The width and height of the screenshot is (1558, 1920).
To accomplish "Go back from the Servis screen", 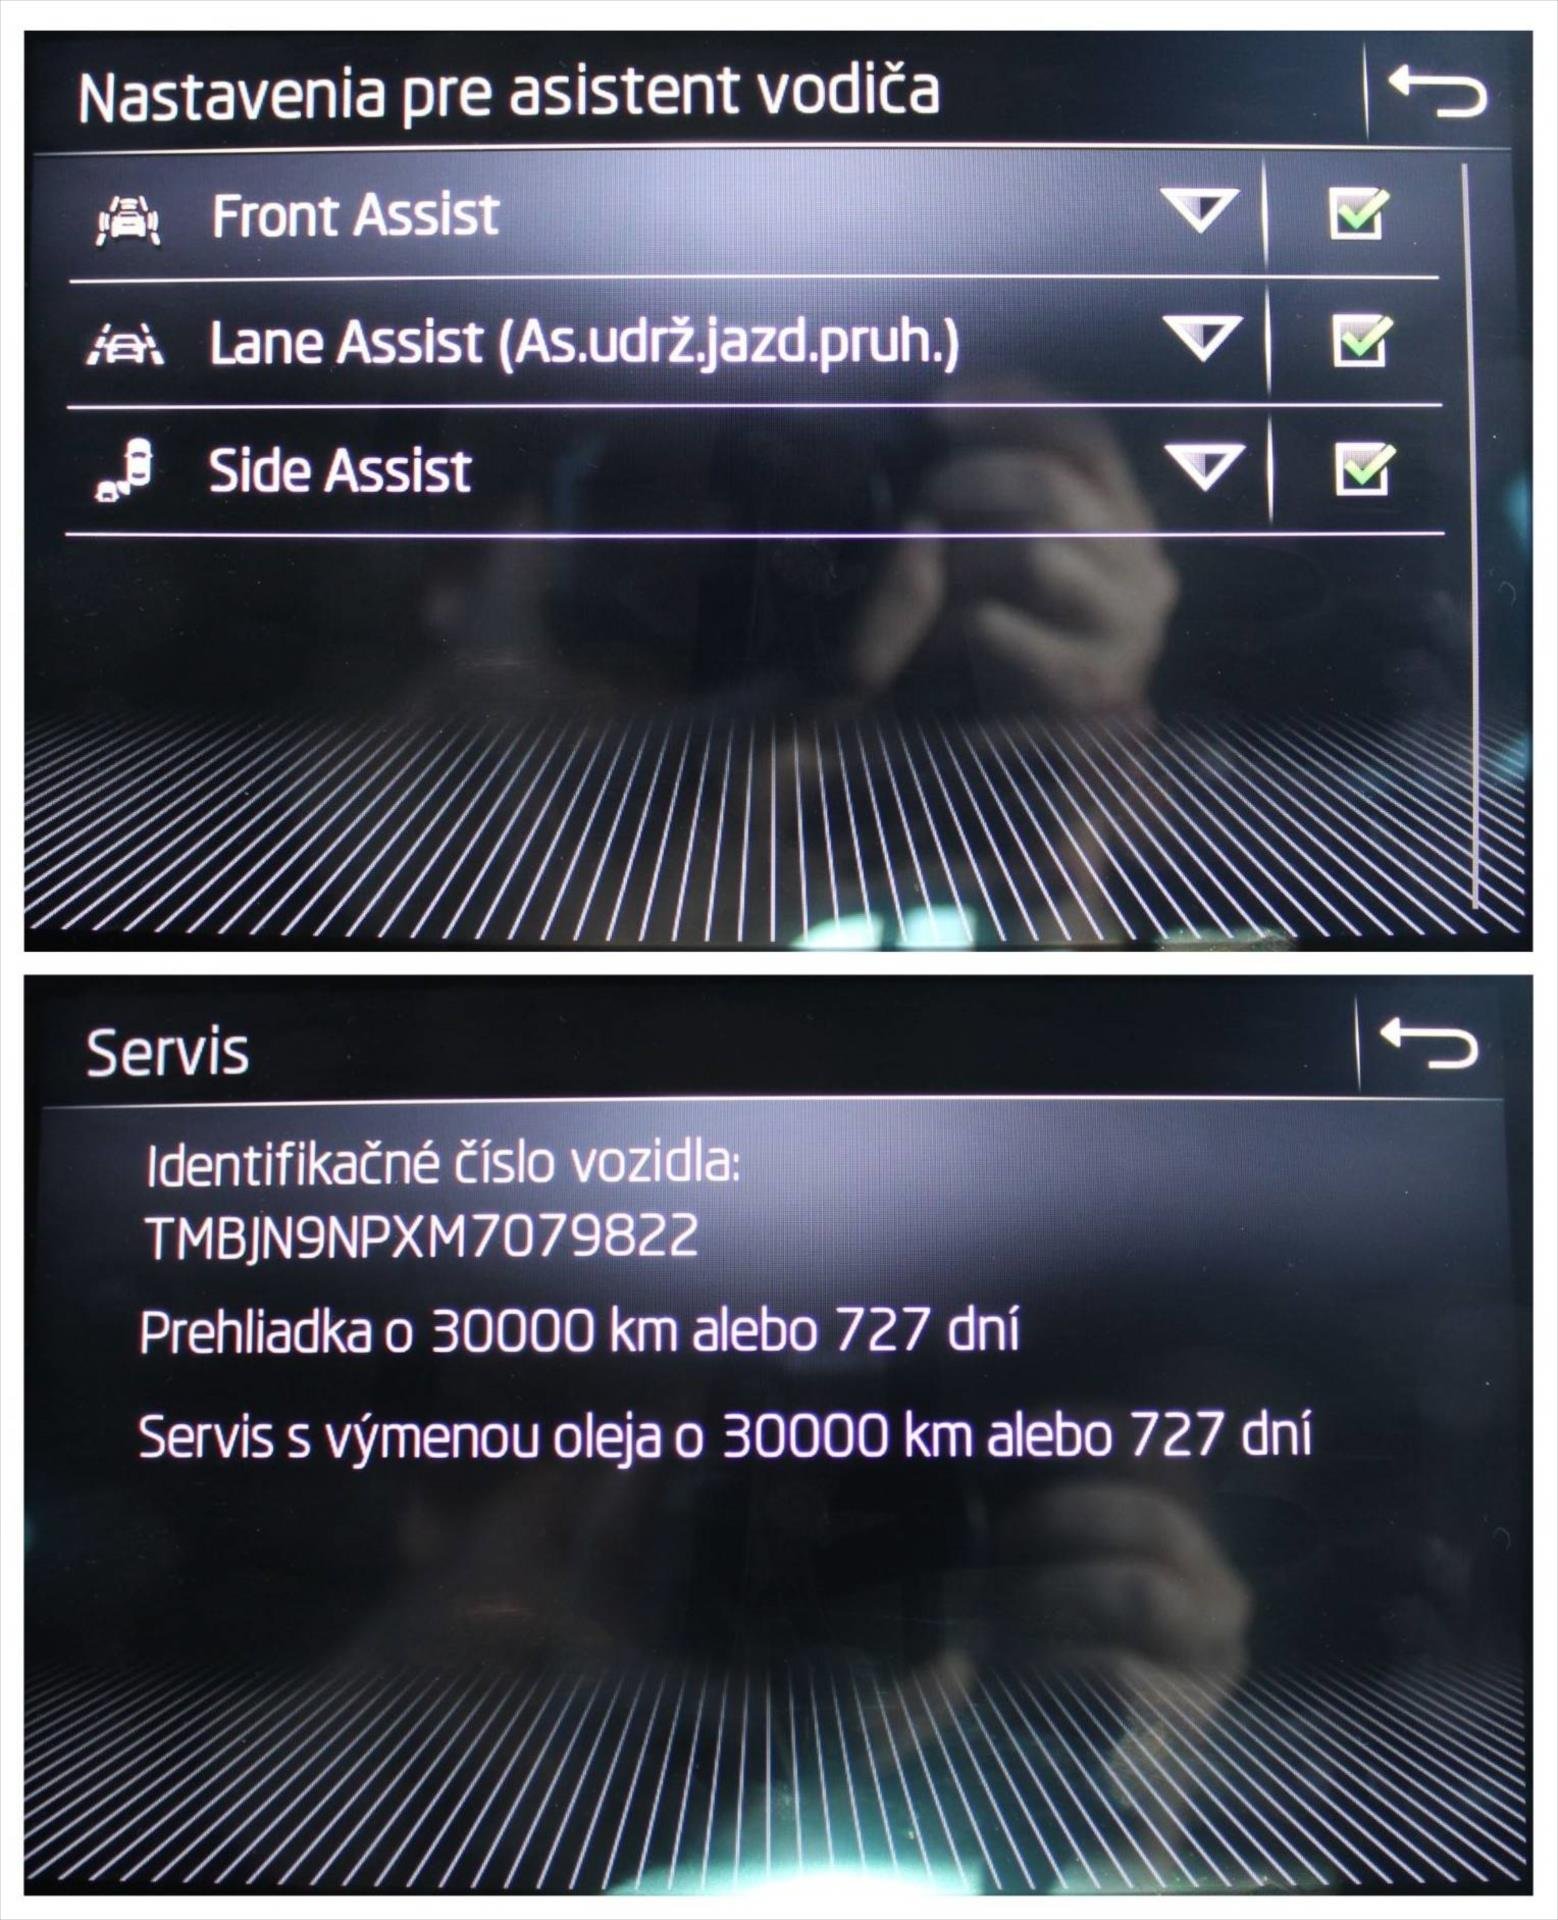I will tap(1429, 1045).
